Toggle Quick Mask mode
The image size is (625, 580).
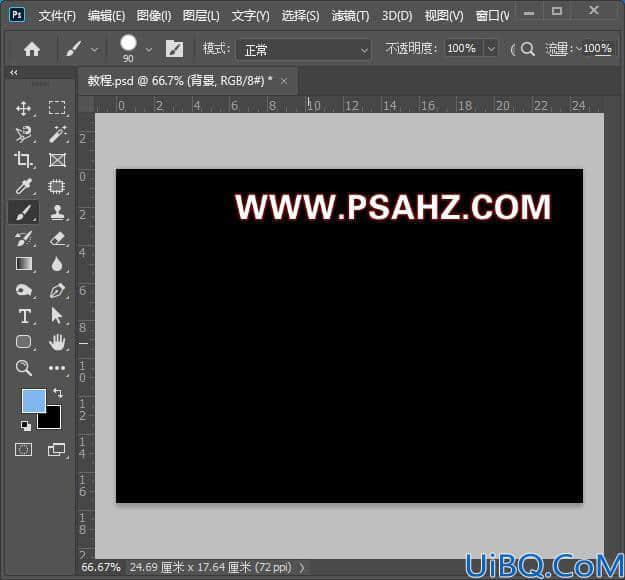(x=23, y=449)
